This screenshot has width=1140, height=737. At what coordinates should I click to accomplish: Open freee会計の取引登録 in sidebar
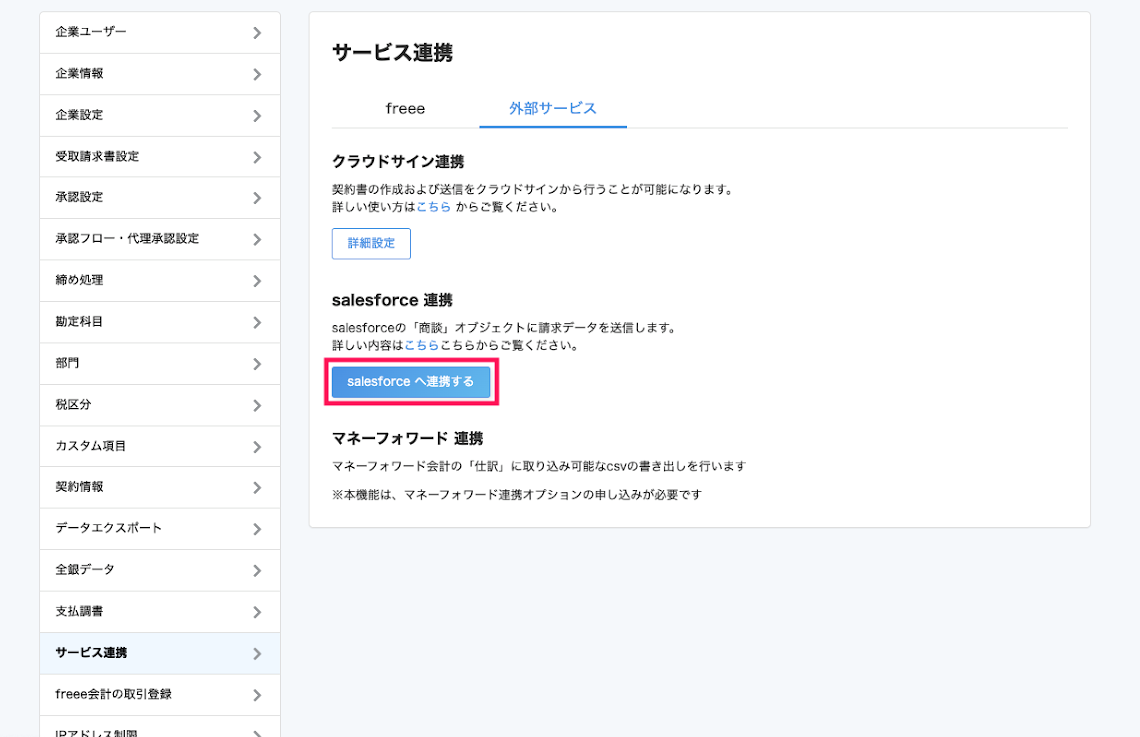click(160, 694)
